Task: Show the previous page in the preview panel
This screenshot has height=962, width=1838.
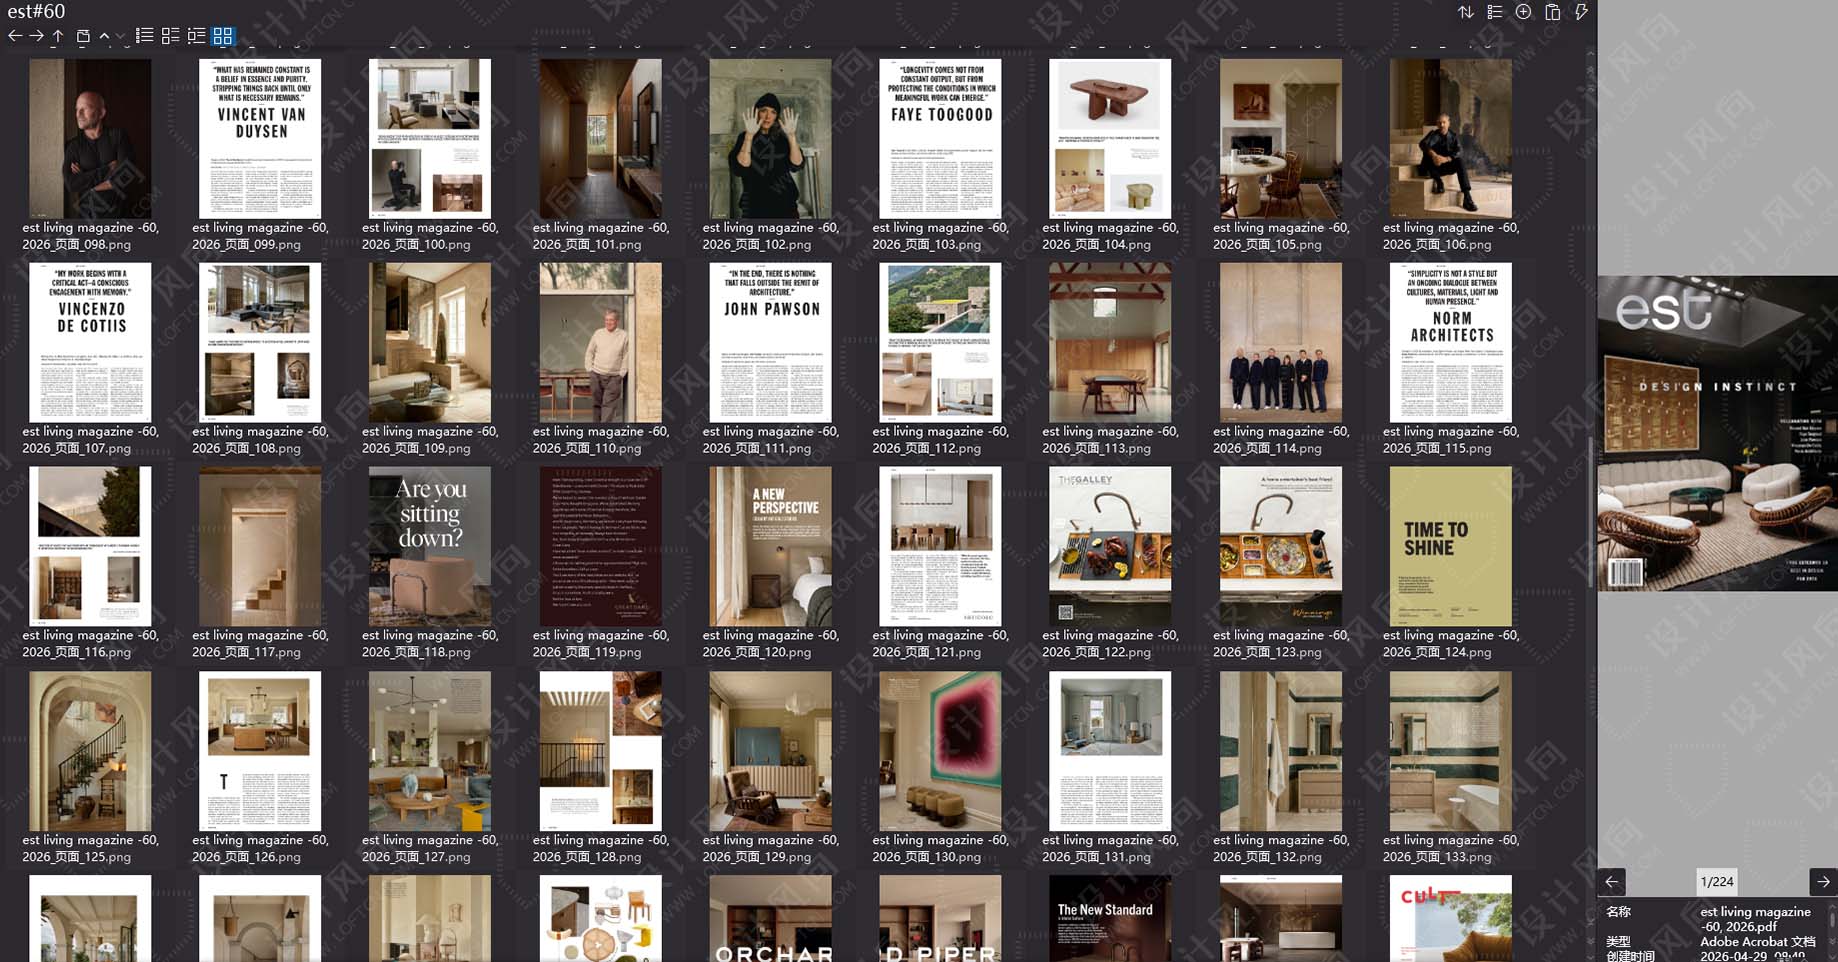Action: (1612, 882)
